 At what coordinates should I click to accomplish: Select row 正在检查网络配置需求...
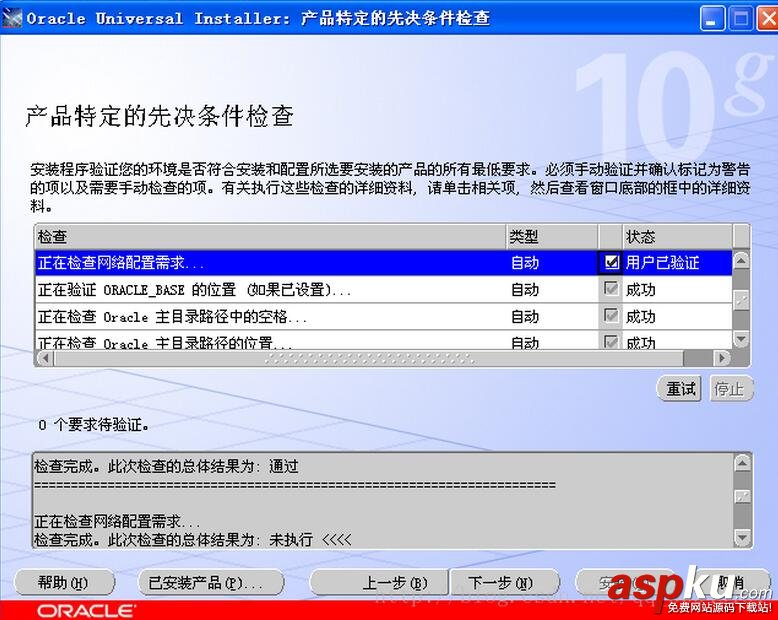(383, 262)
